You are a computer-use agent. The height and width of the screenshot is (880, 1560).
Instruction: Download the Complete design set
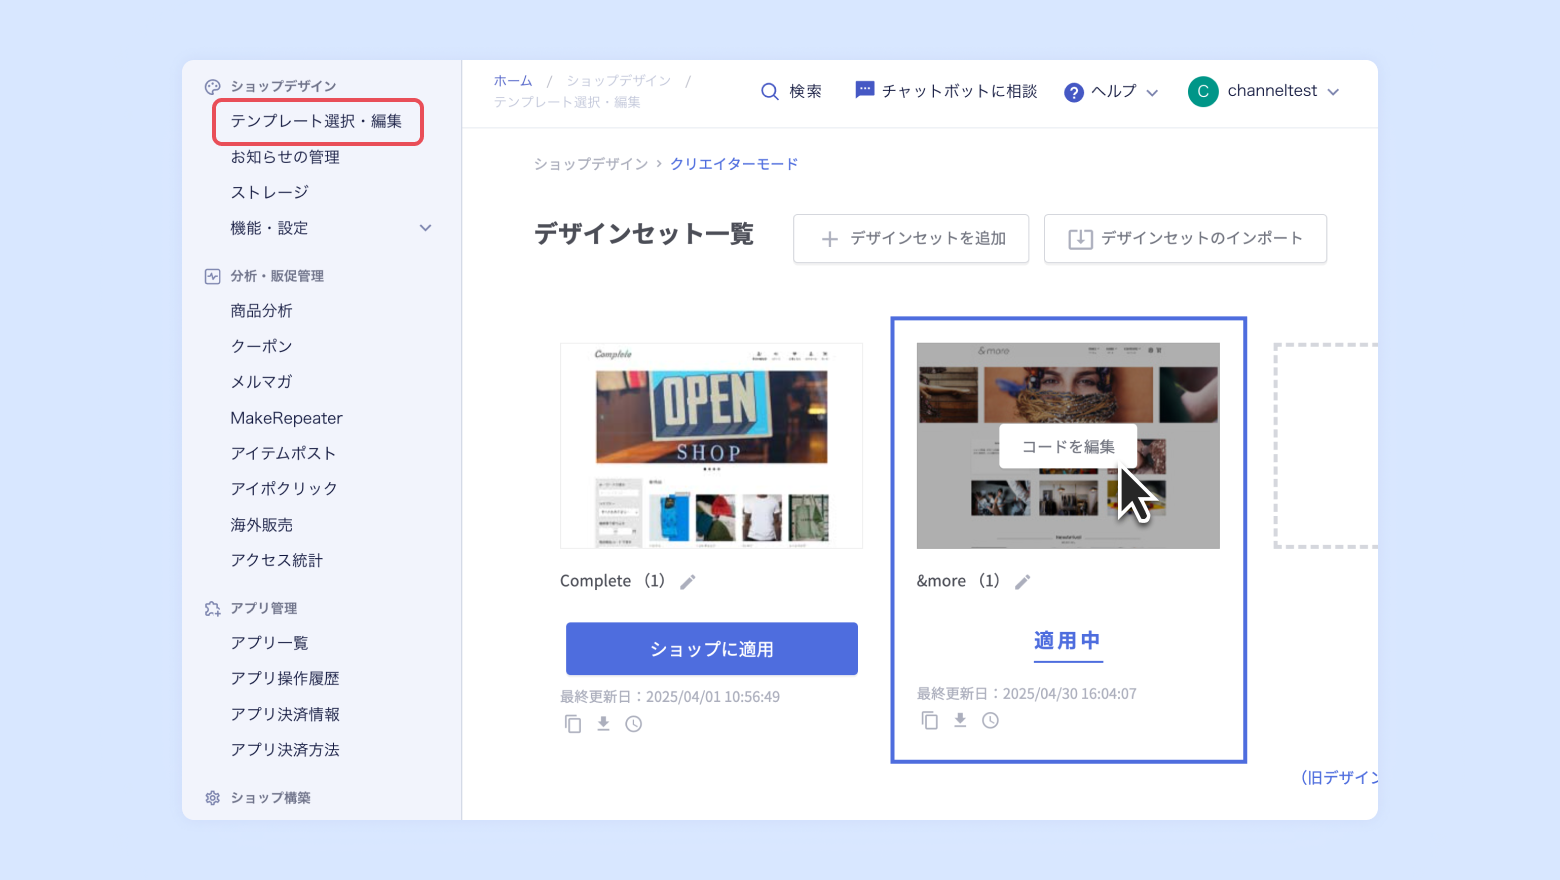click(603, 723)
